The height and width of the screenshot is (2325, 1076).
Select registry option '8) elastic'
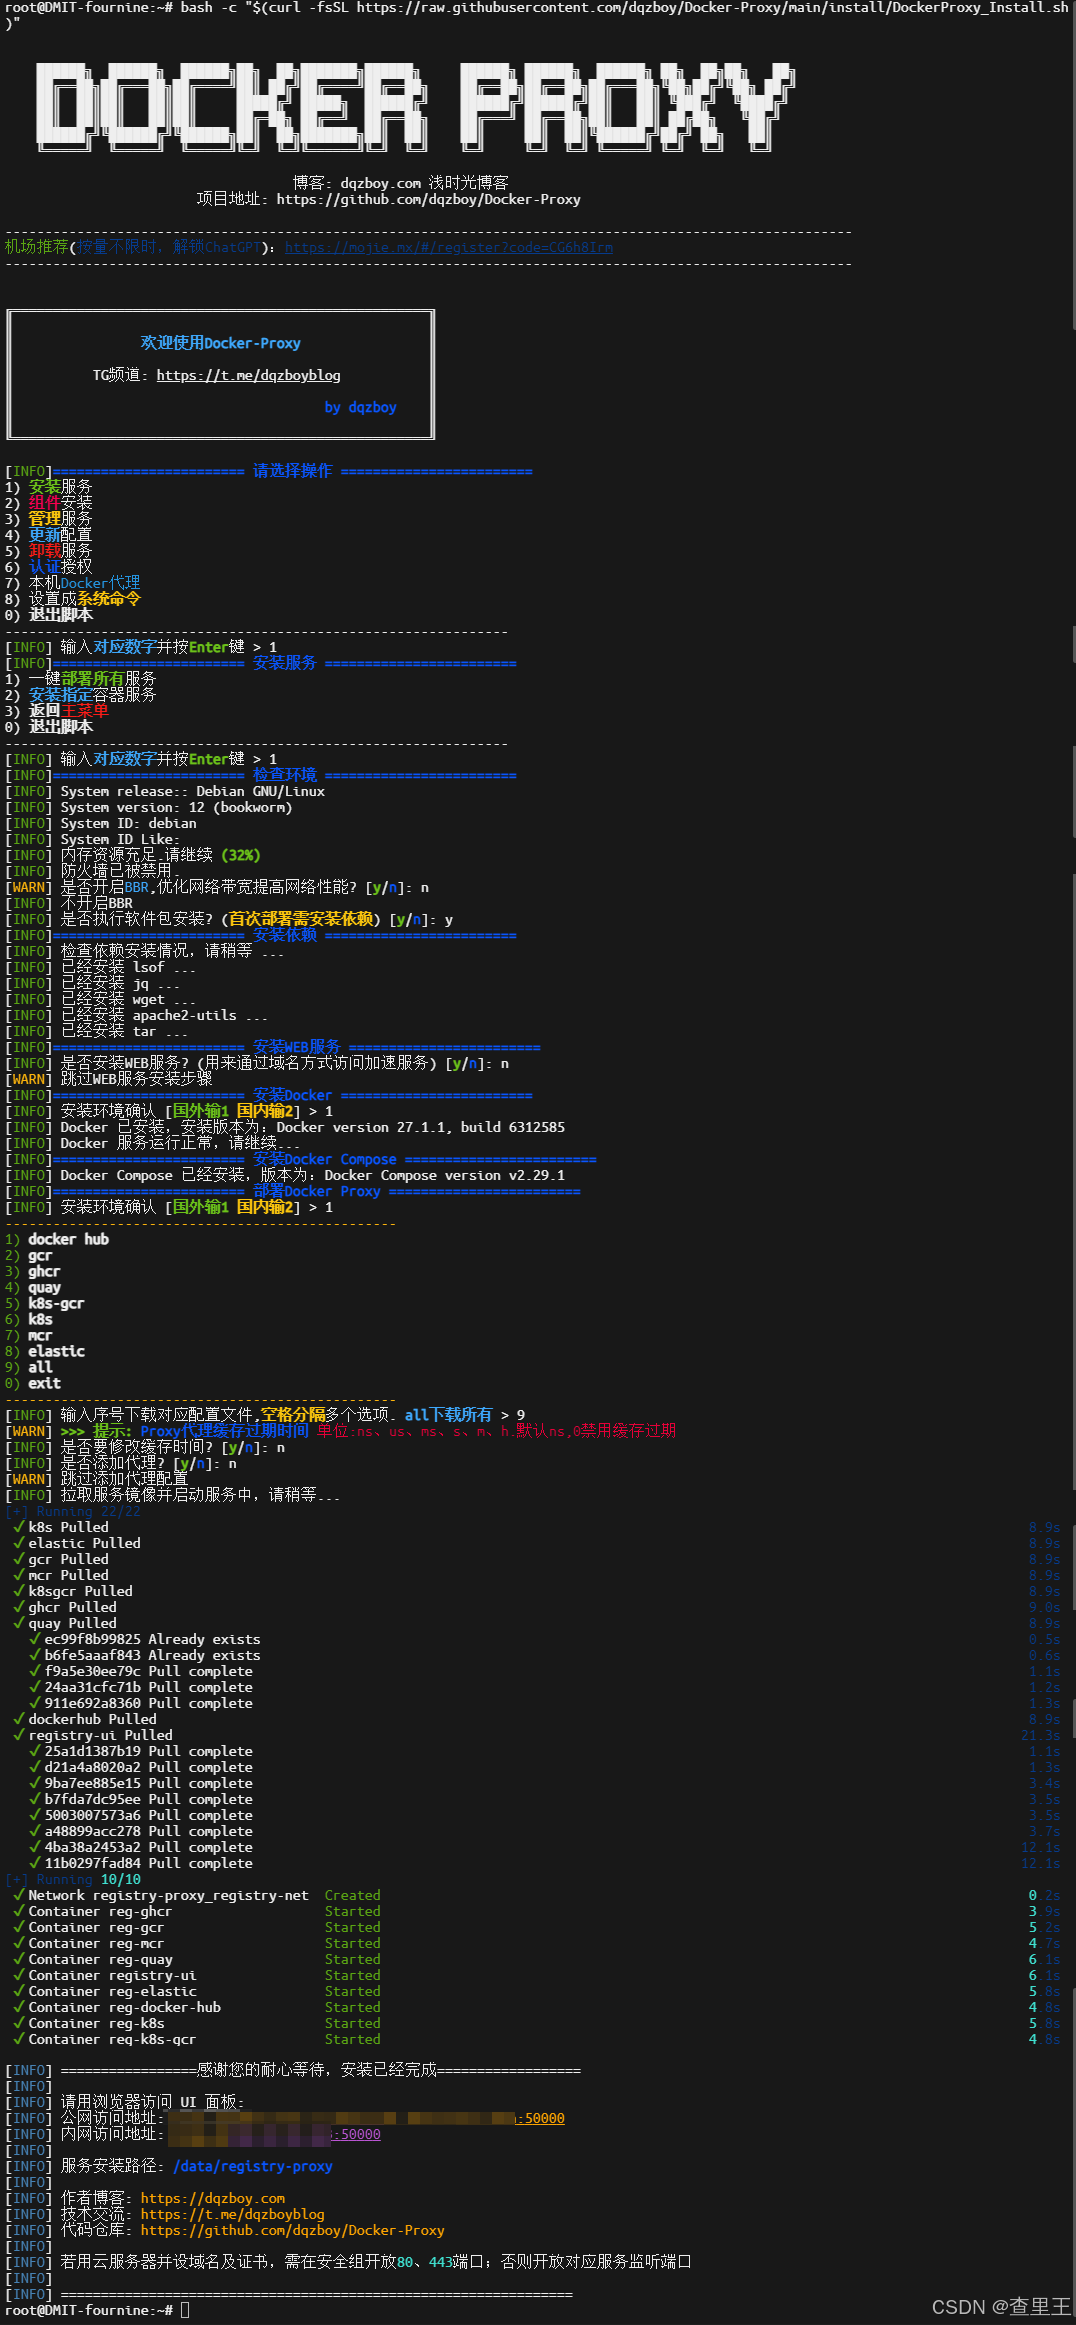[44, 1351]
